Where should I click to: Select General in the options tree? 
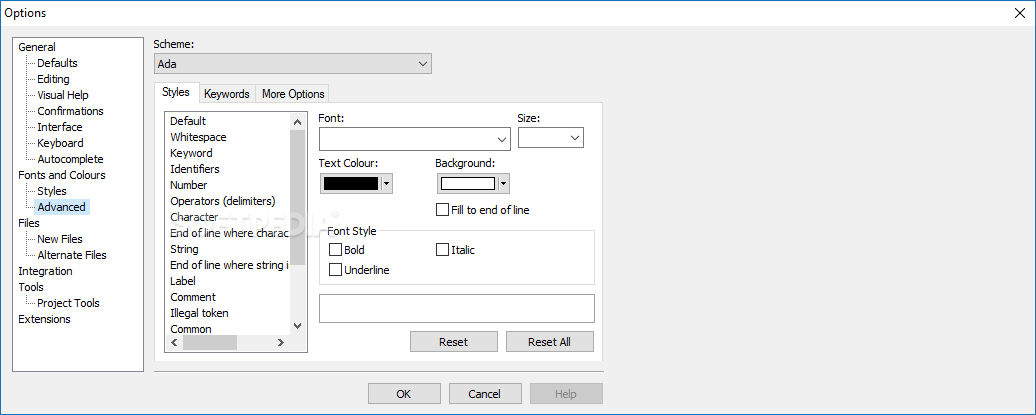(x=37, y=47)
